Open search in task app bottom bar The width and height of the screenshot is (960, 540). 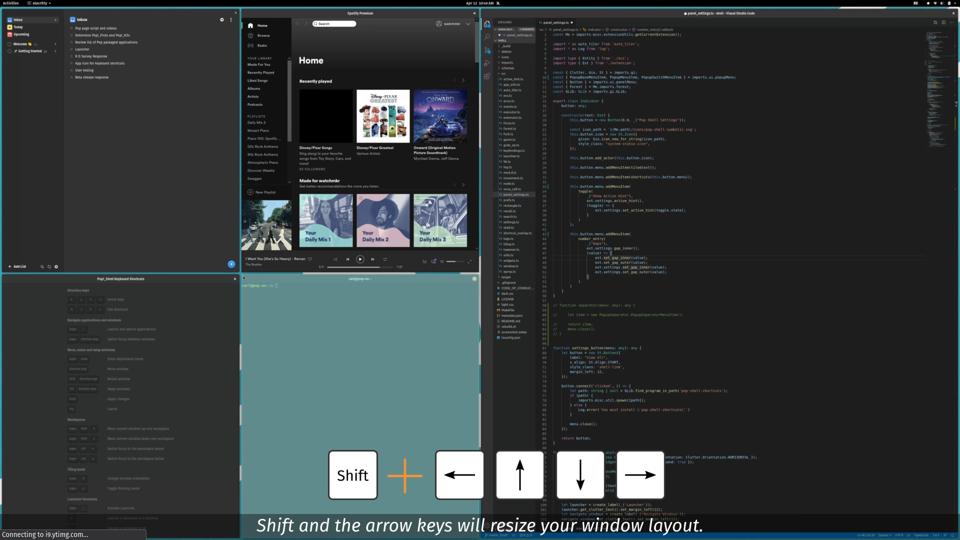tap(42, 267)
